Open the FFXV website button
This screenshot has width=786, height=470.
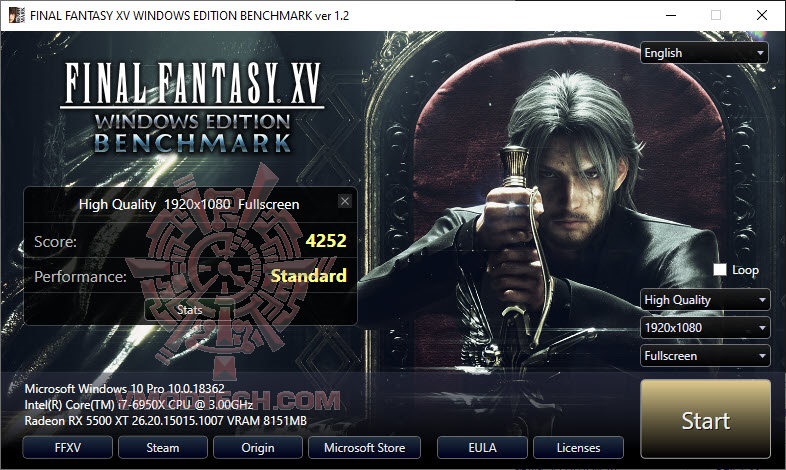pos(67,447)
